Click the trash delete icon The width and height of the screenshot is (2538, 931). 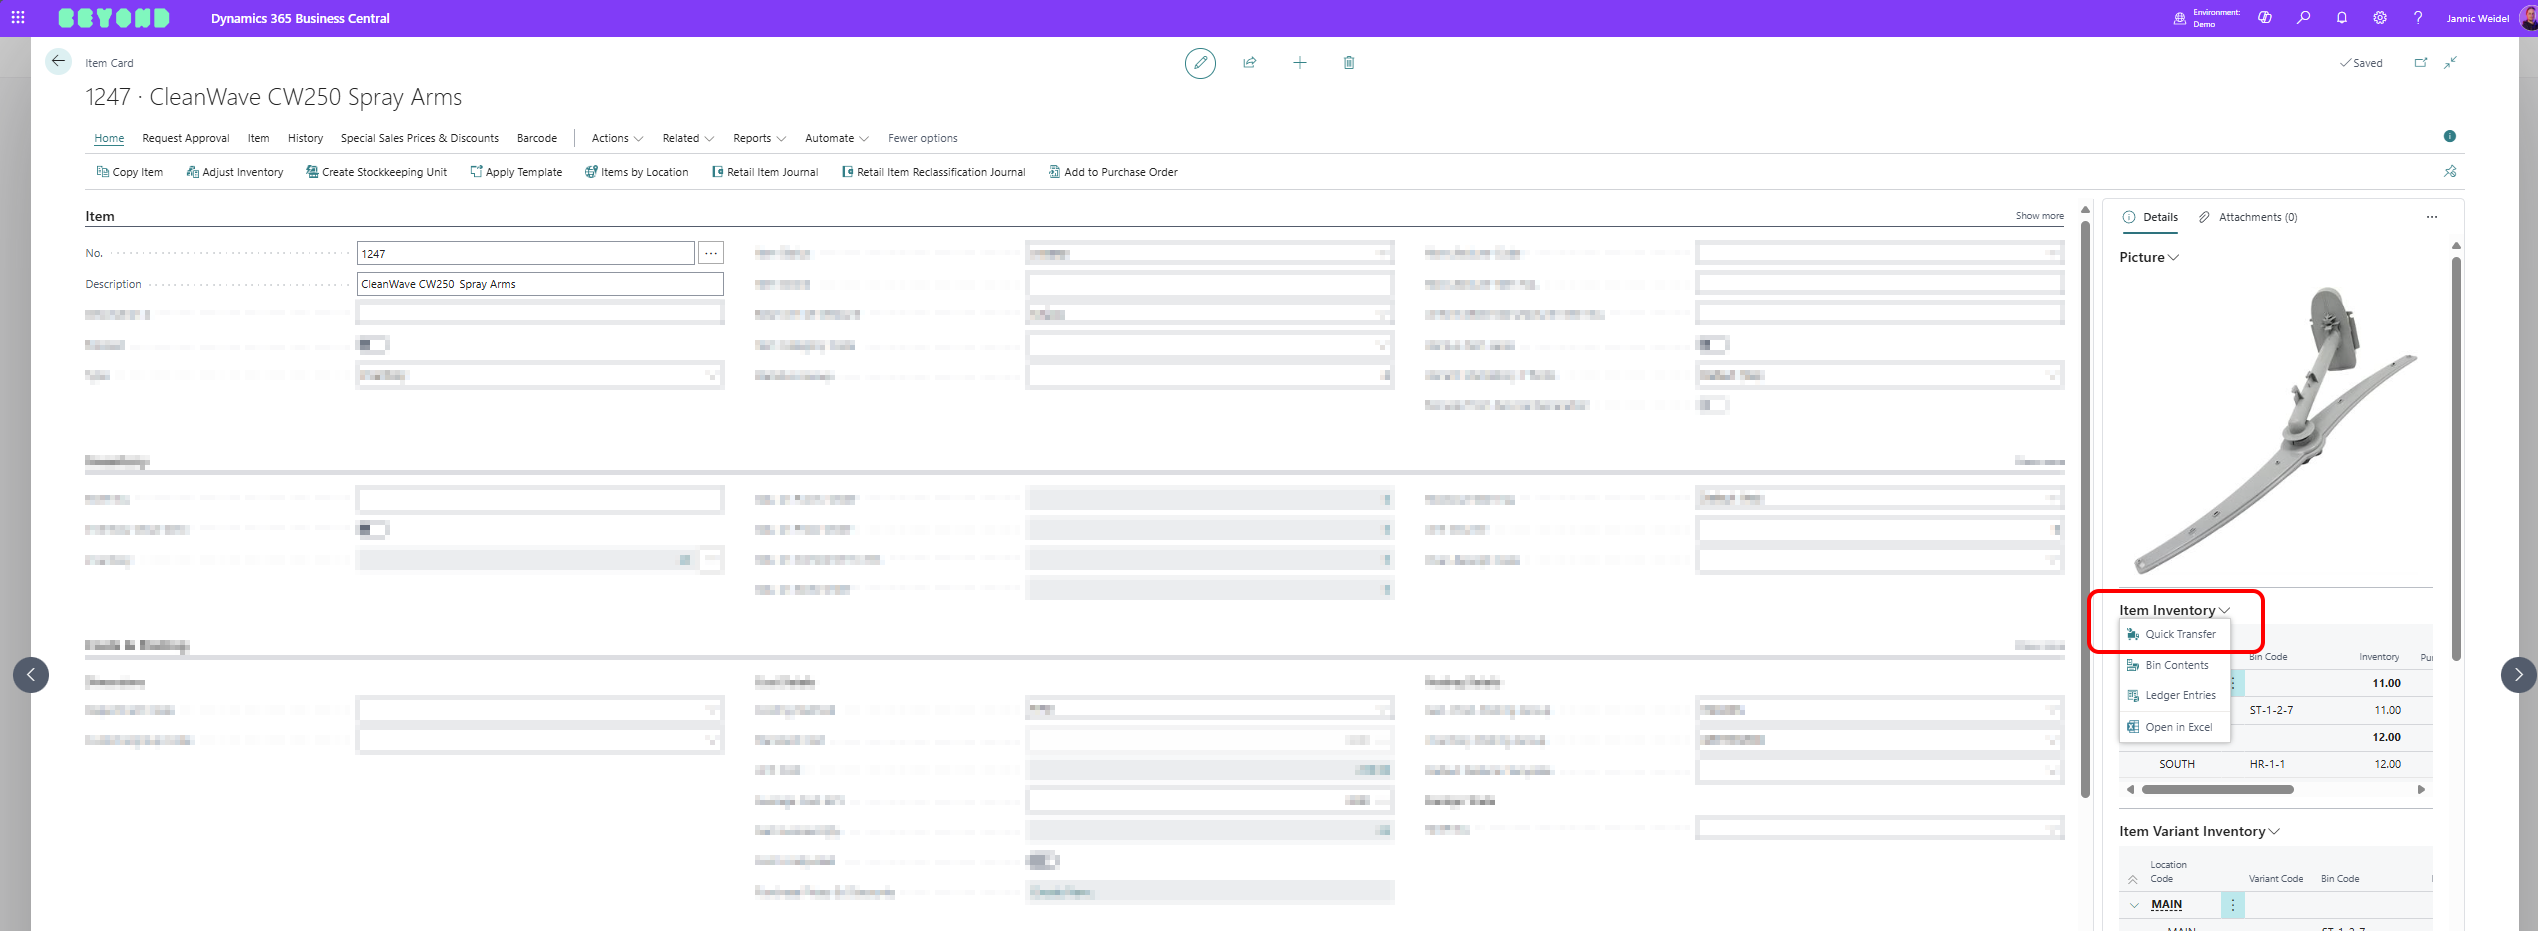pyautogui.click(x=1348, y=63)
